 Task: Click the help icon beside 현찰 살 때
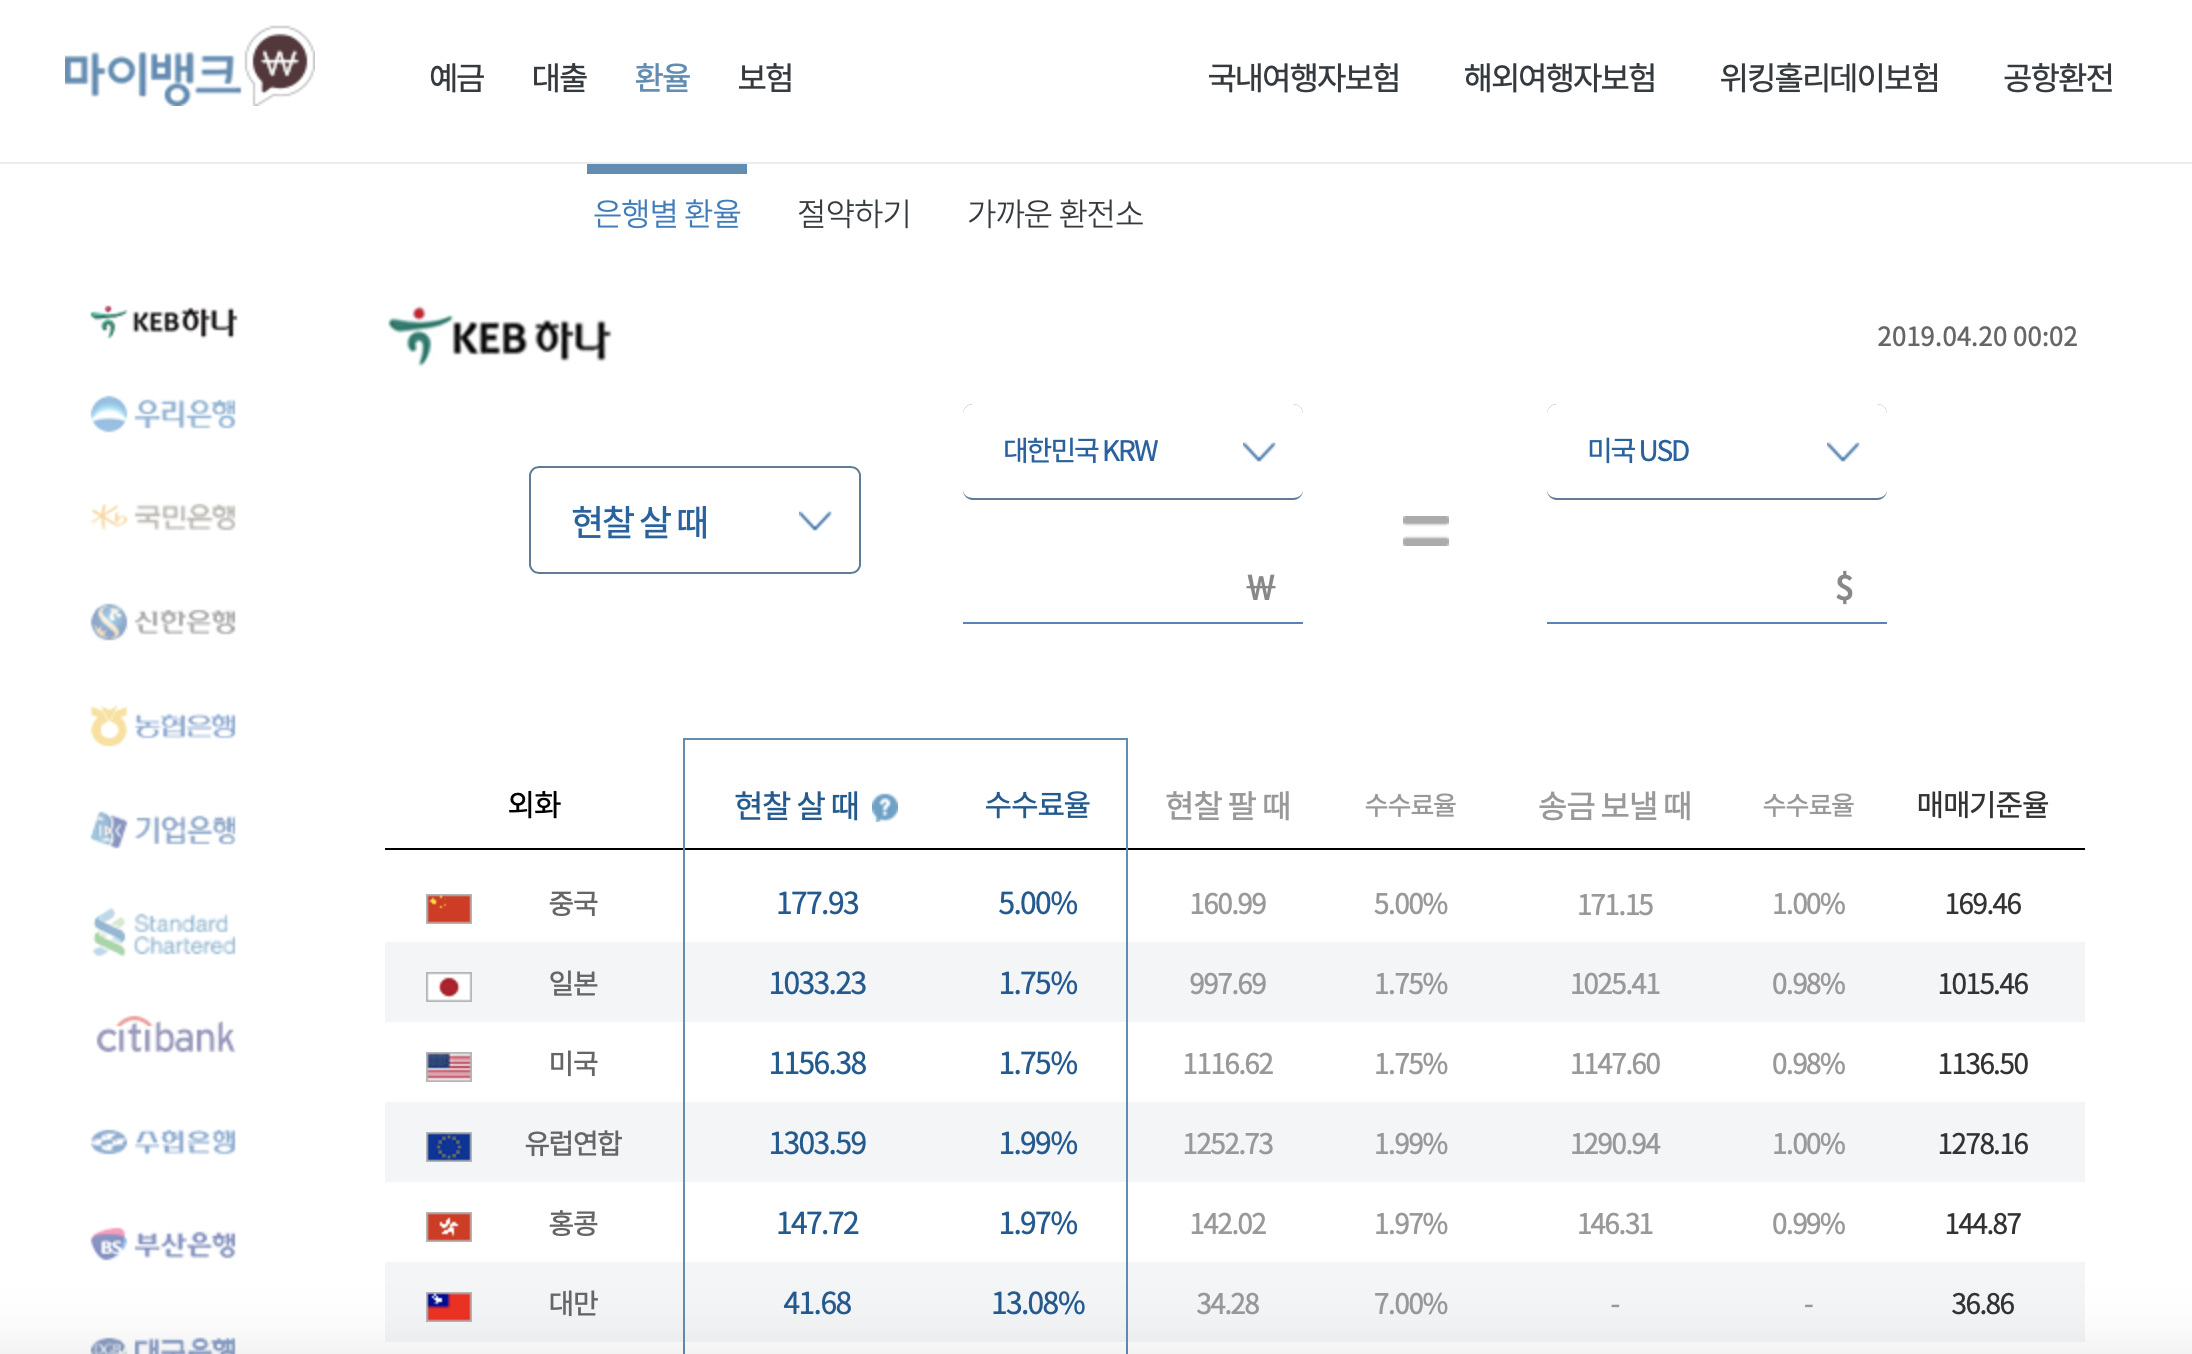coord(885,807)
